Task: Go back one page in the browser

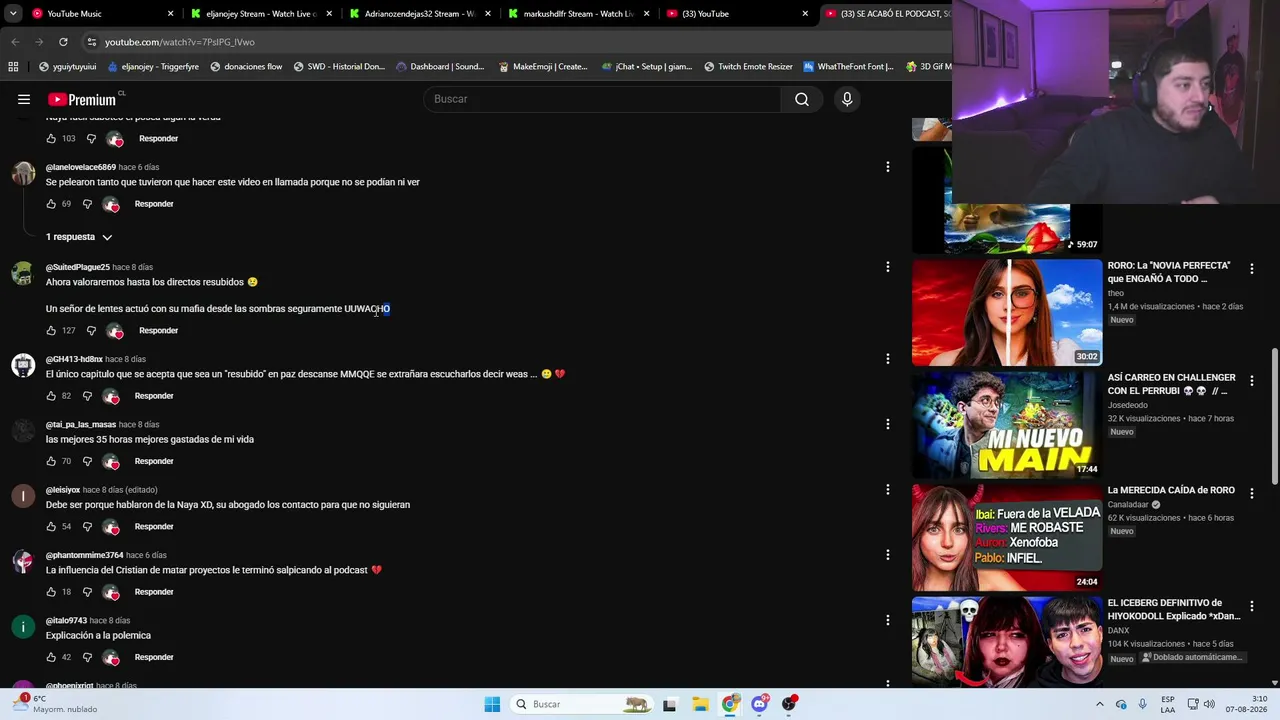Action: tap(15, 42)
